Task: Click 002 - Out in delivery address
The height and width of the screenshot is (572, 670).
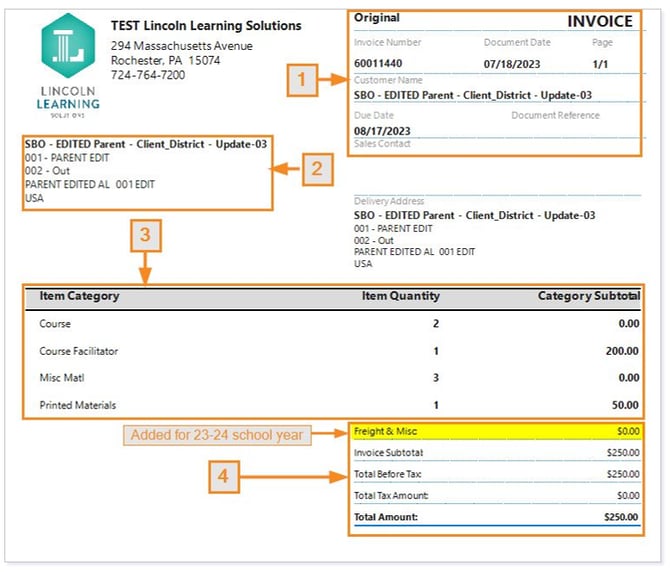Action: pos(373,241)
